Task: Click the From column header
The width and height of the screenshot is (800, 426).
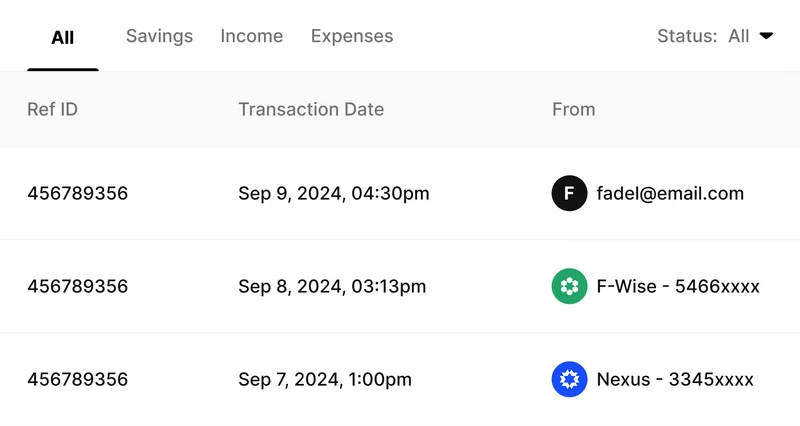Action: coord(573,109)
